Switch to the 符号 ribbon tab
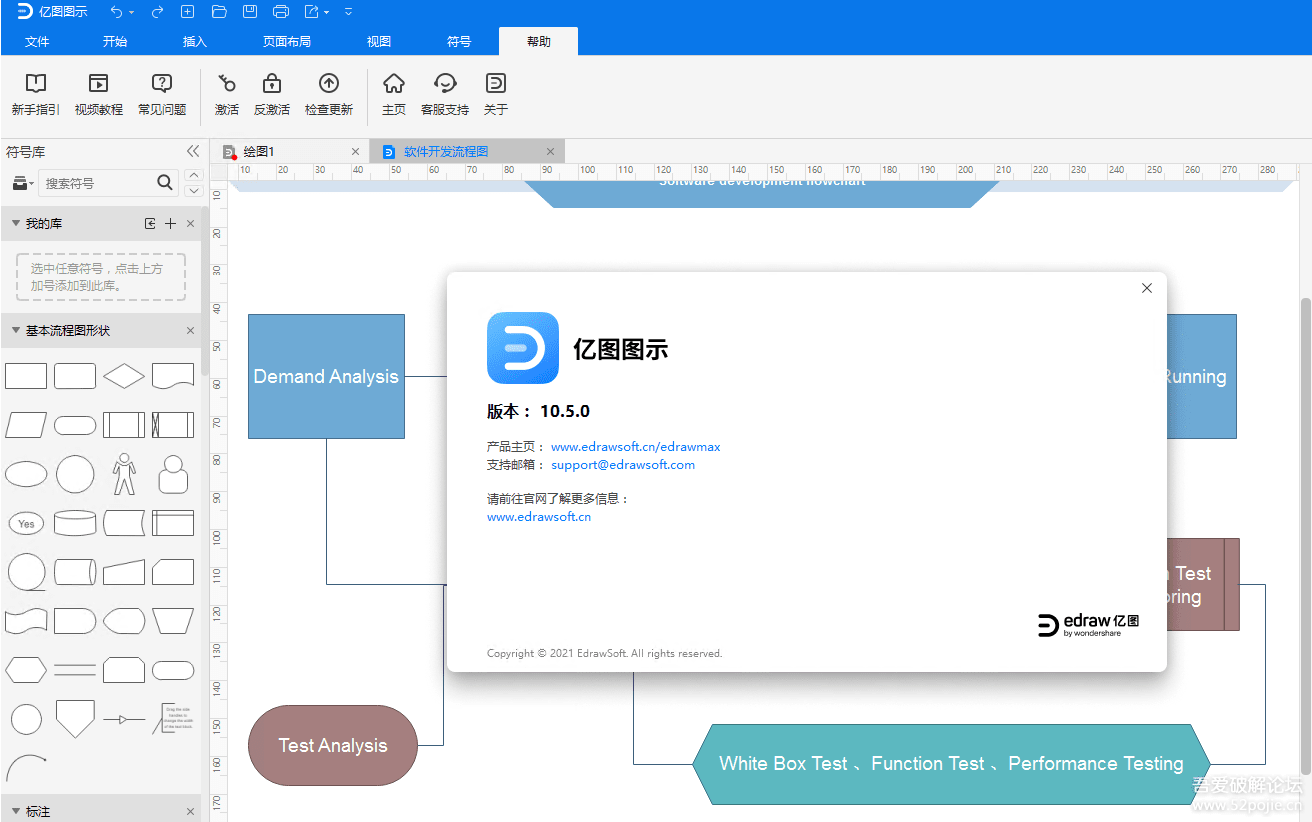This screenshot has height=822, width=1312. point(459,42)
